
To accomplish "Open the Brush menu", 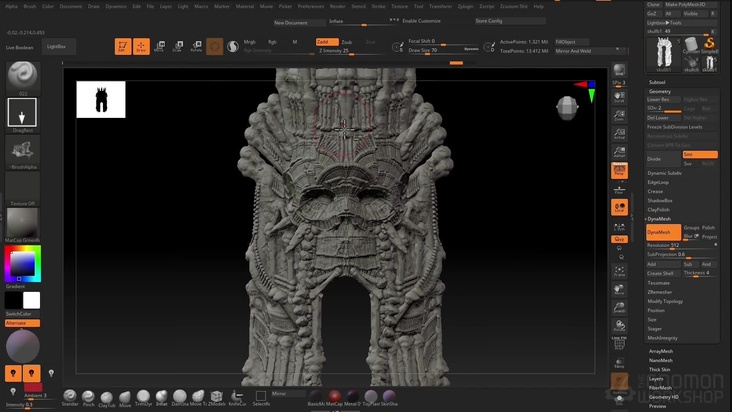I will tap(30, 7).
